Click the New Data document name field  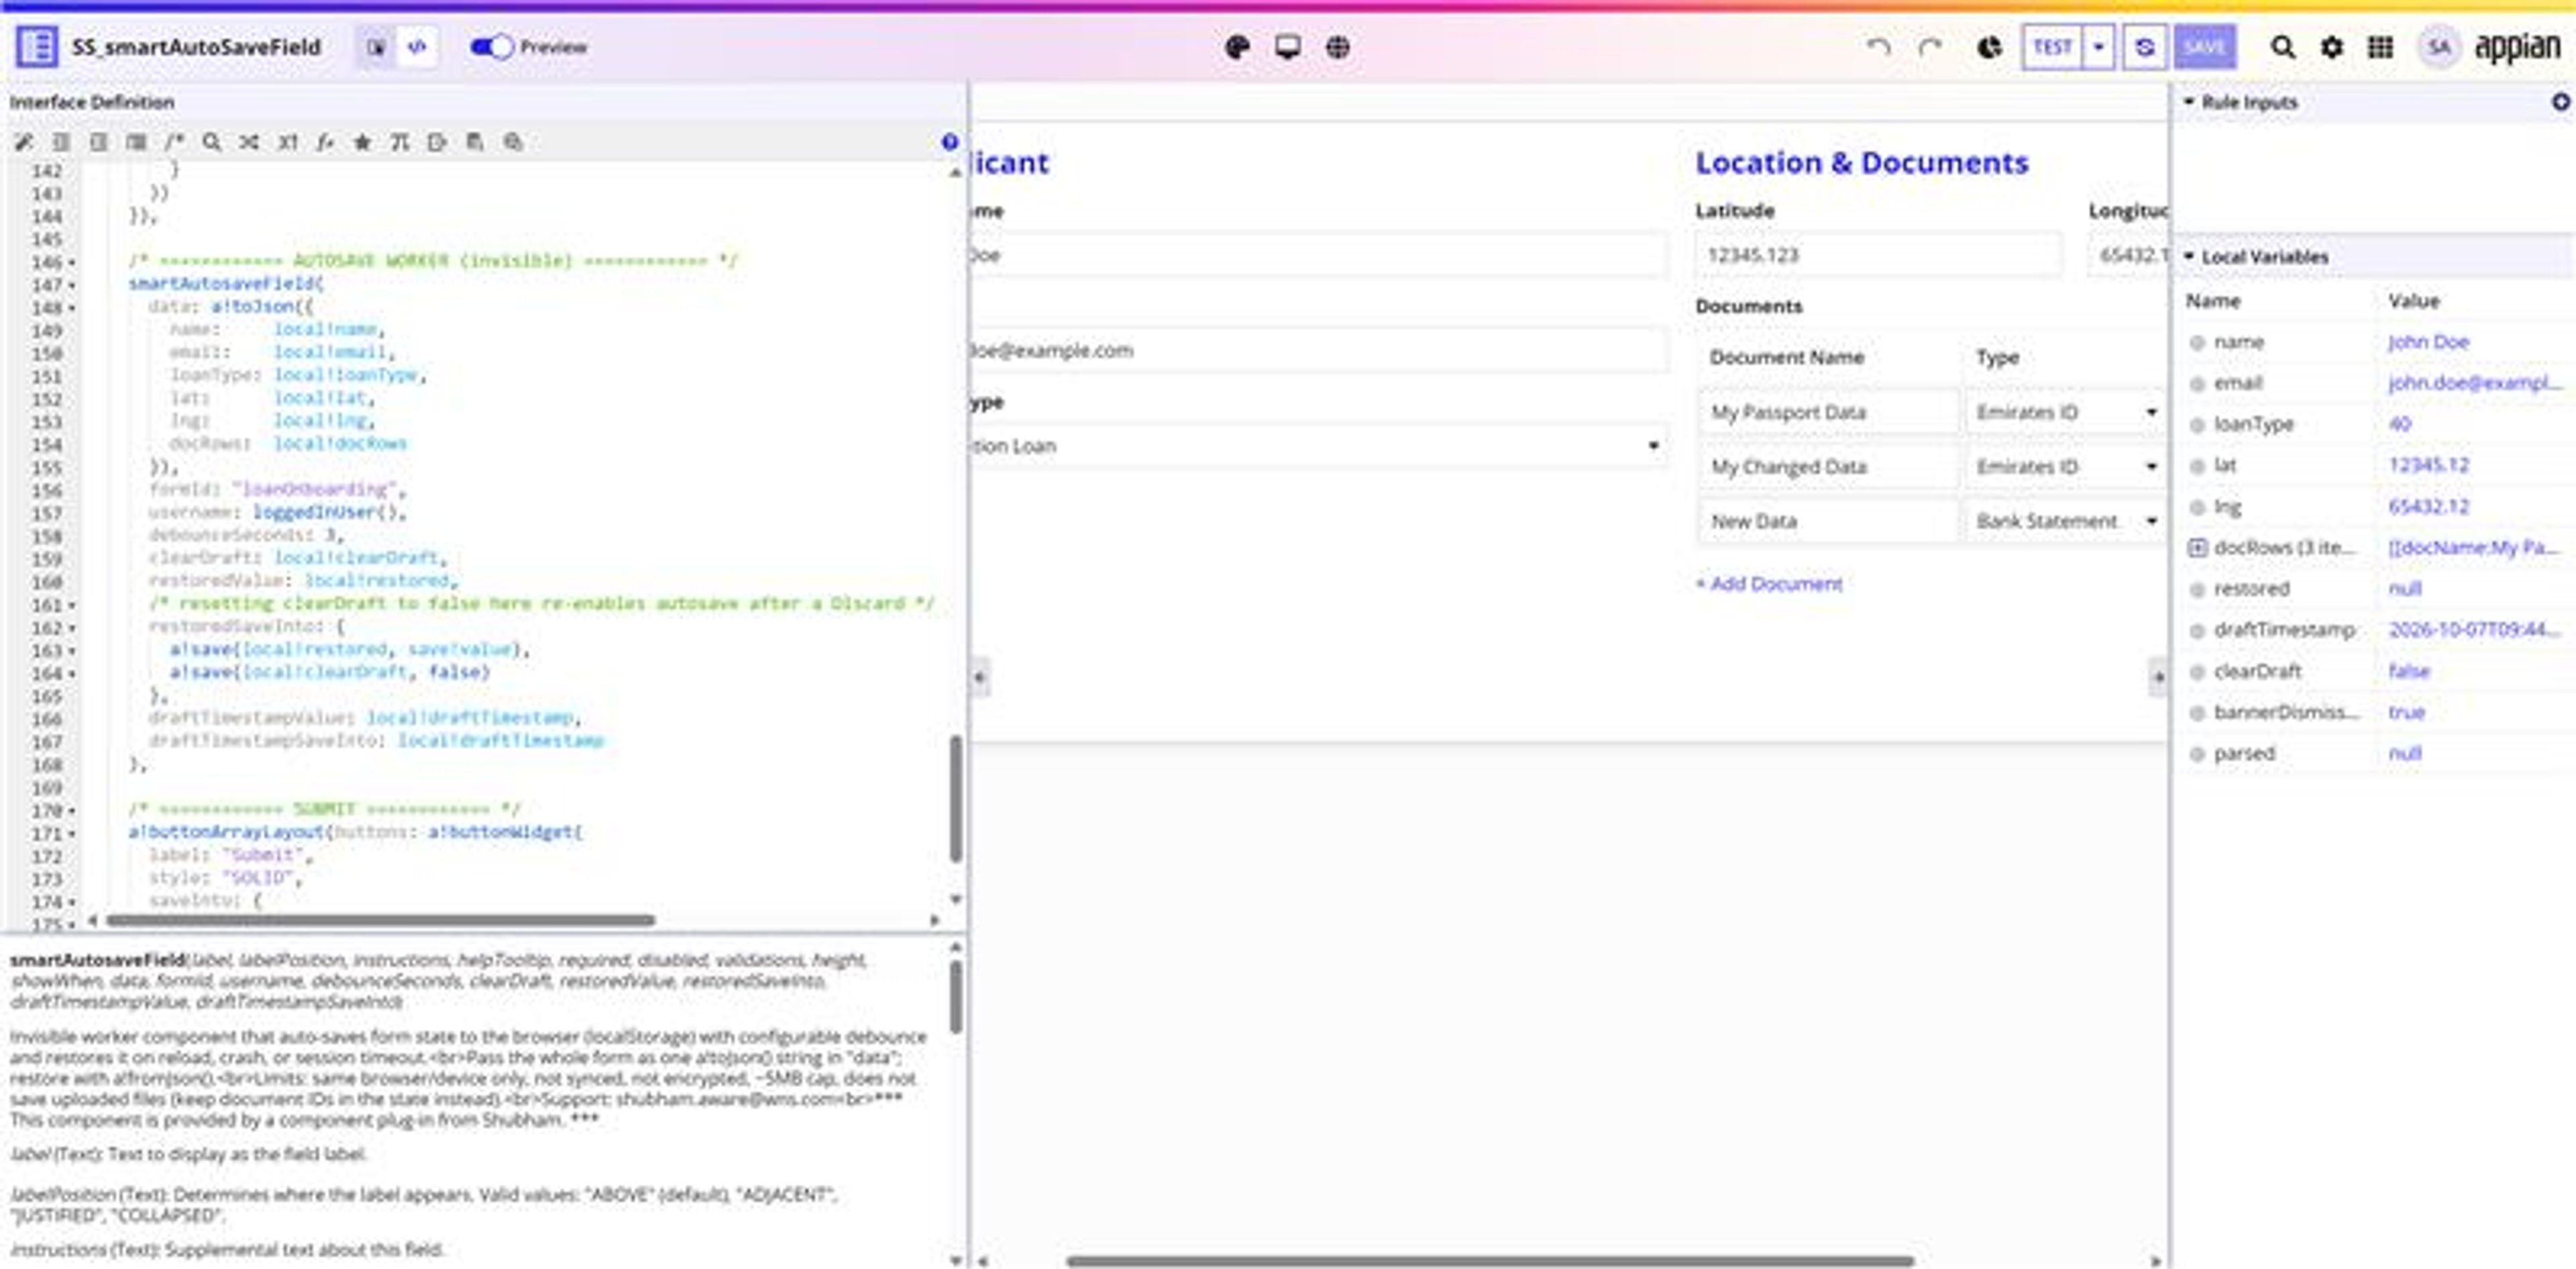tap(1828, 521)
